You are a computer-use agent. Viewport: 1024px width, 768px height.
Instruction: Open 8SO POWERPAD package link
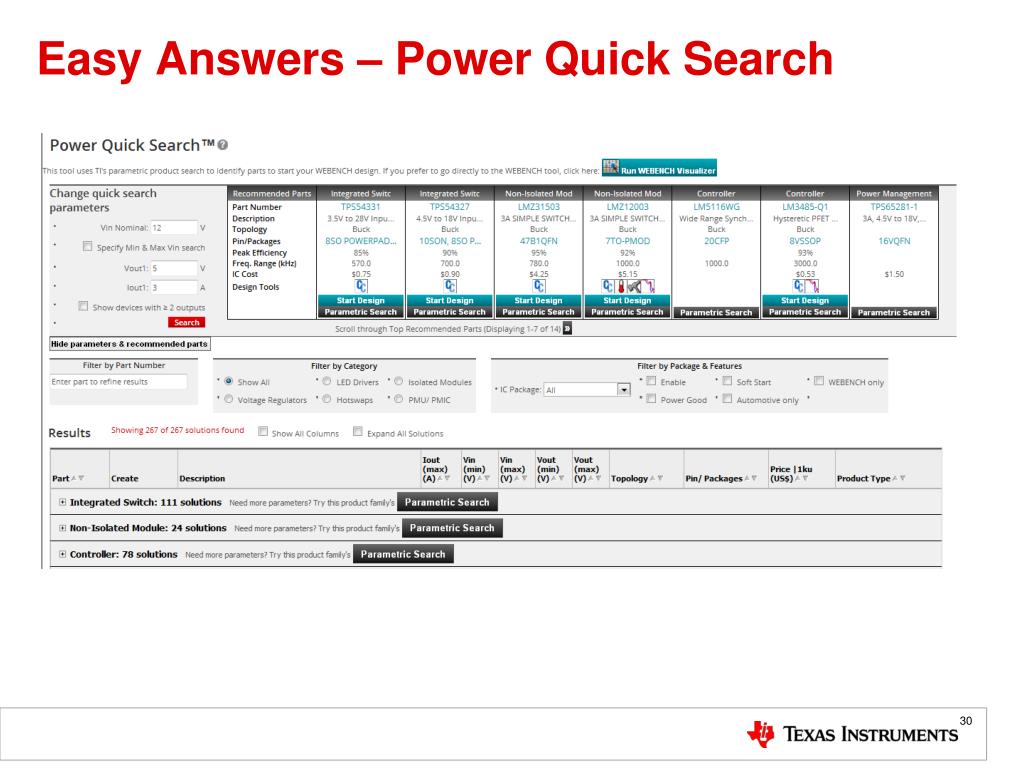coord(360,241)
